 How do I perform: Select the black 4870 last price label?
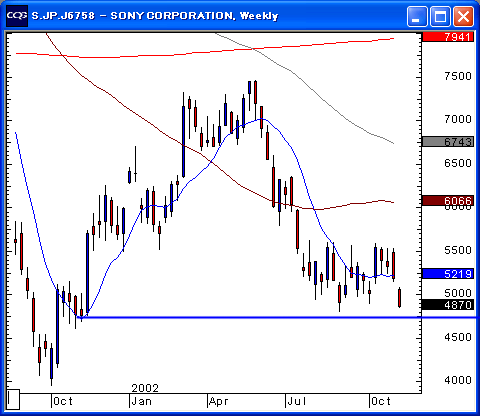448,305
